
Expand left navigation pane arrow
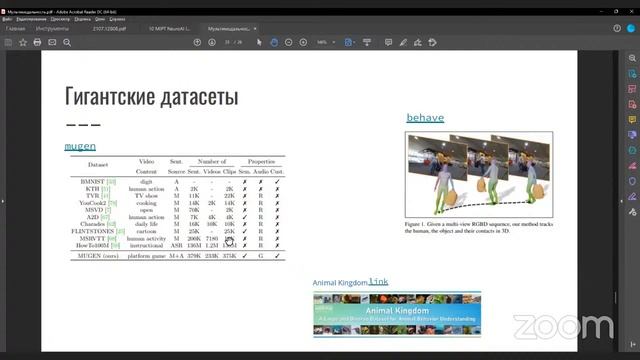click(x=2, y=201)
